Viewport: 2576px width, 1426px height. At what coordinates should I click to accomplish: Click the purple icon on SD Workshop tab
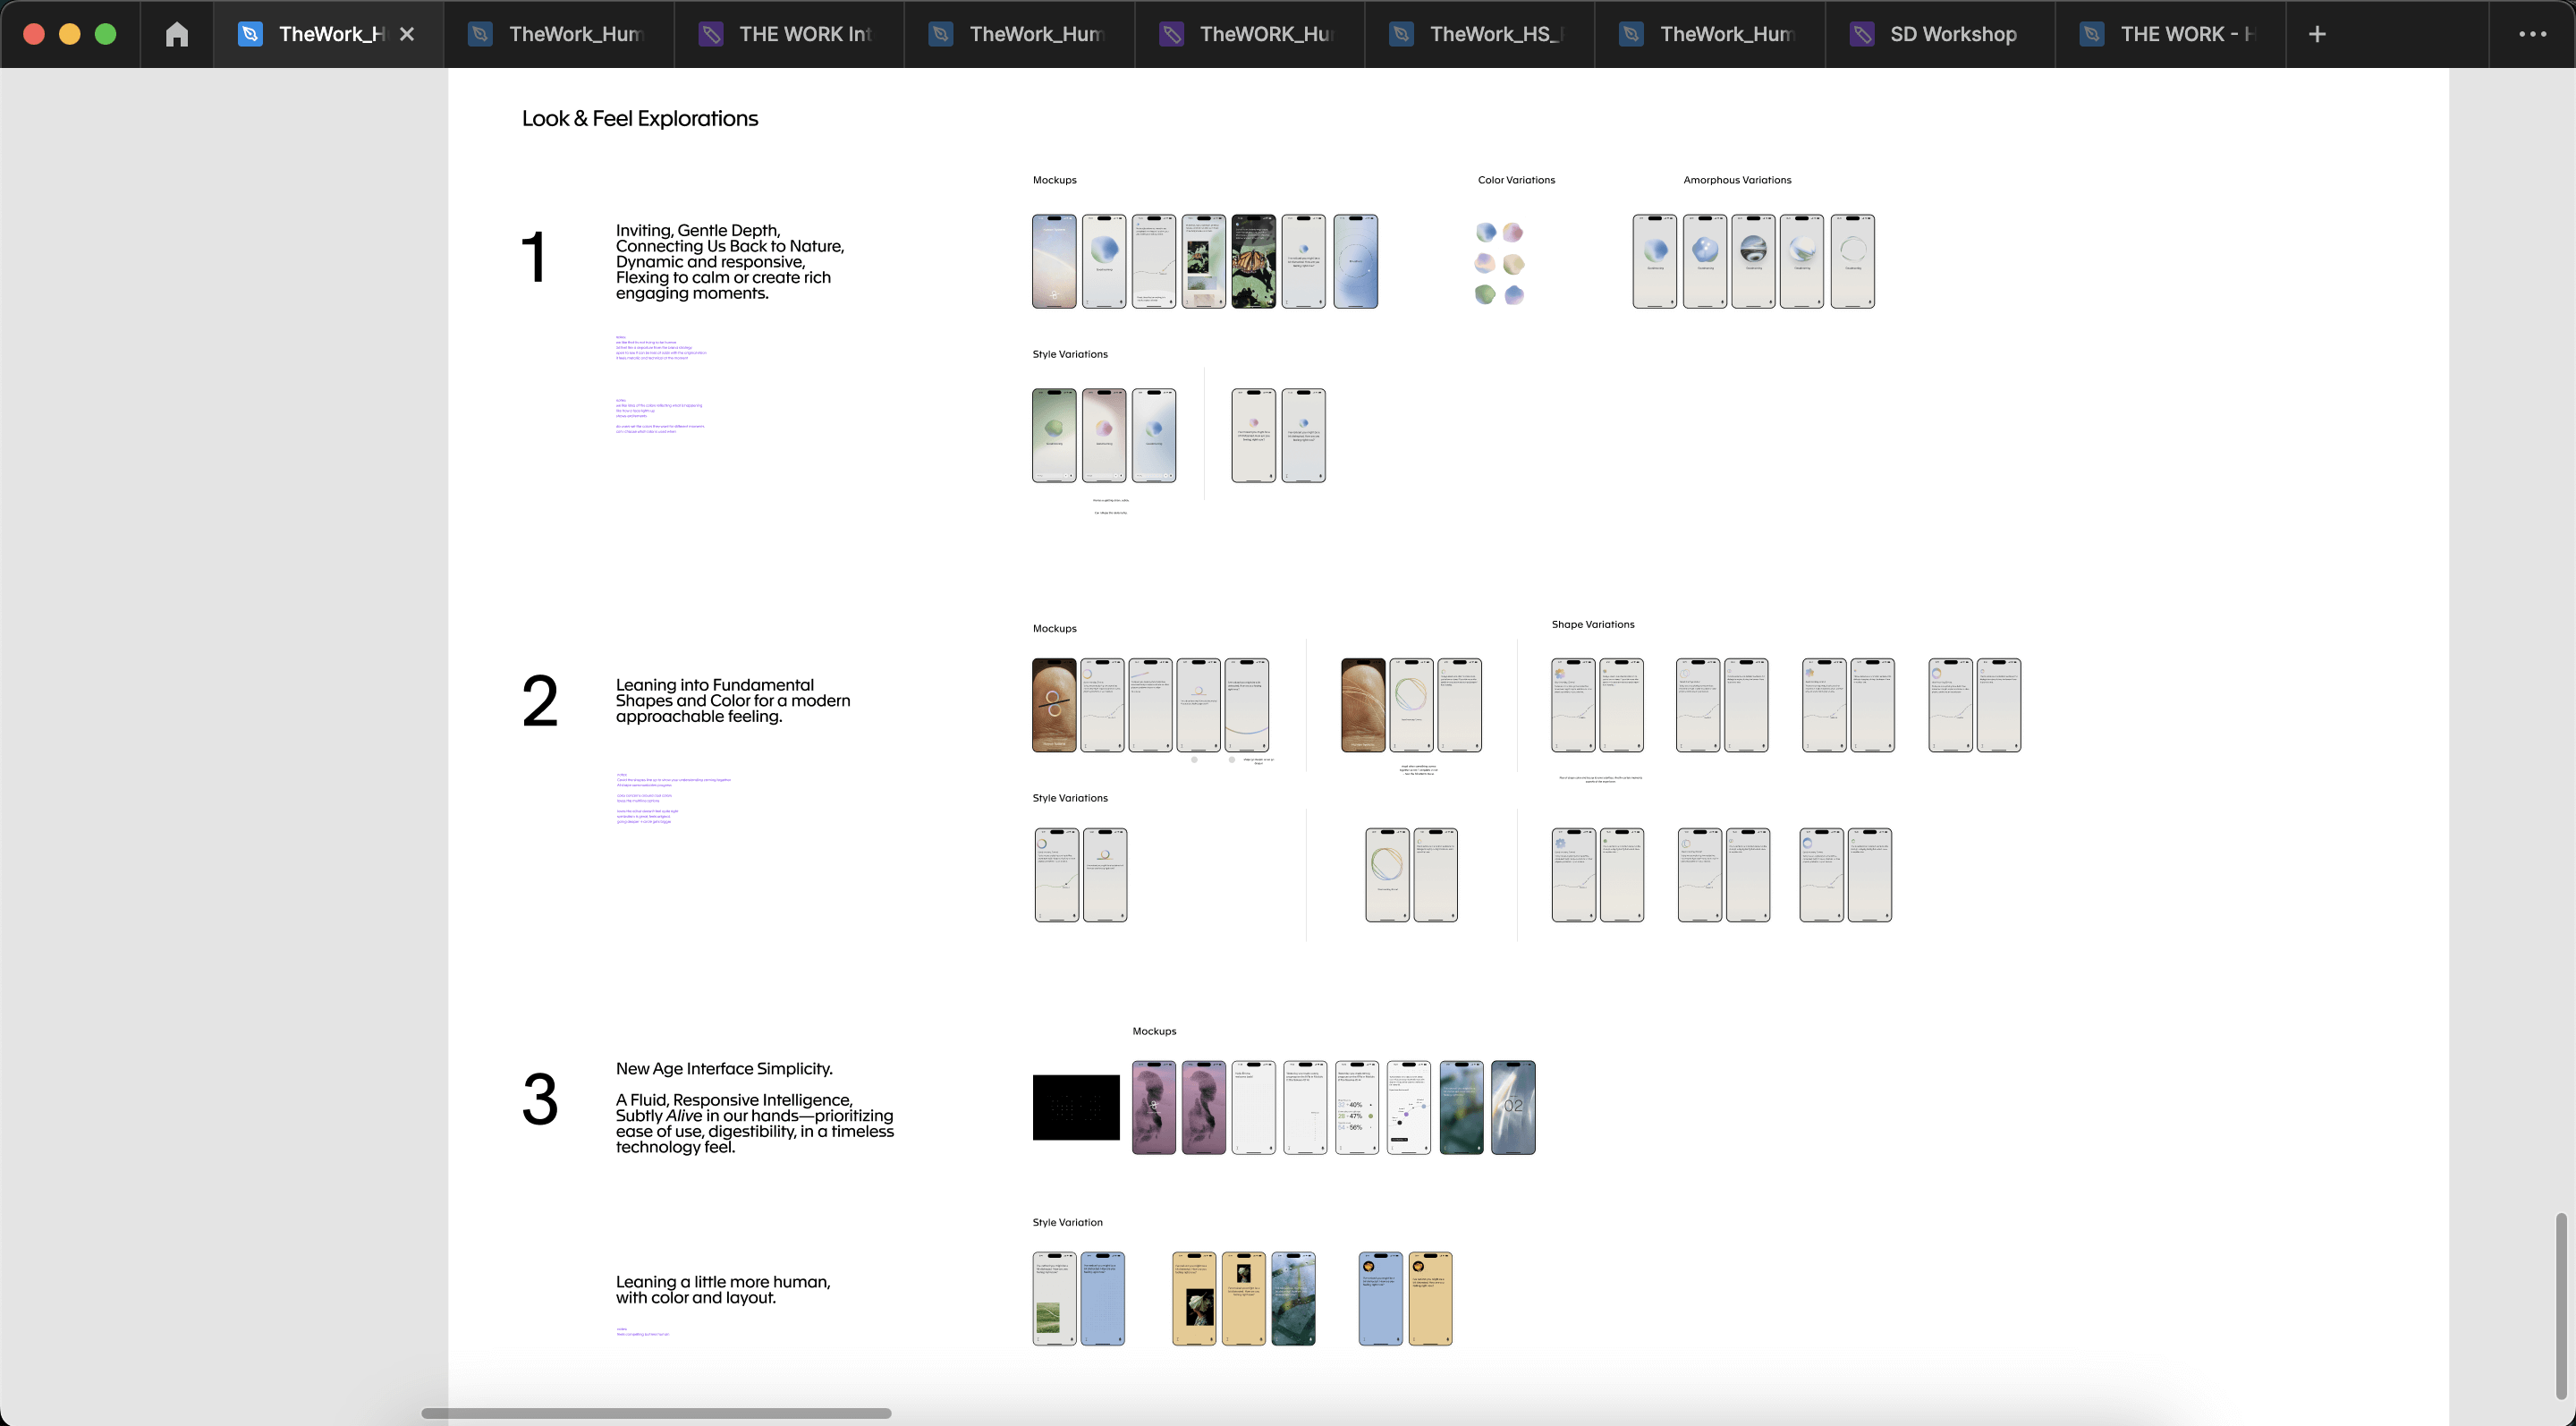tap(1862, 34)
